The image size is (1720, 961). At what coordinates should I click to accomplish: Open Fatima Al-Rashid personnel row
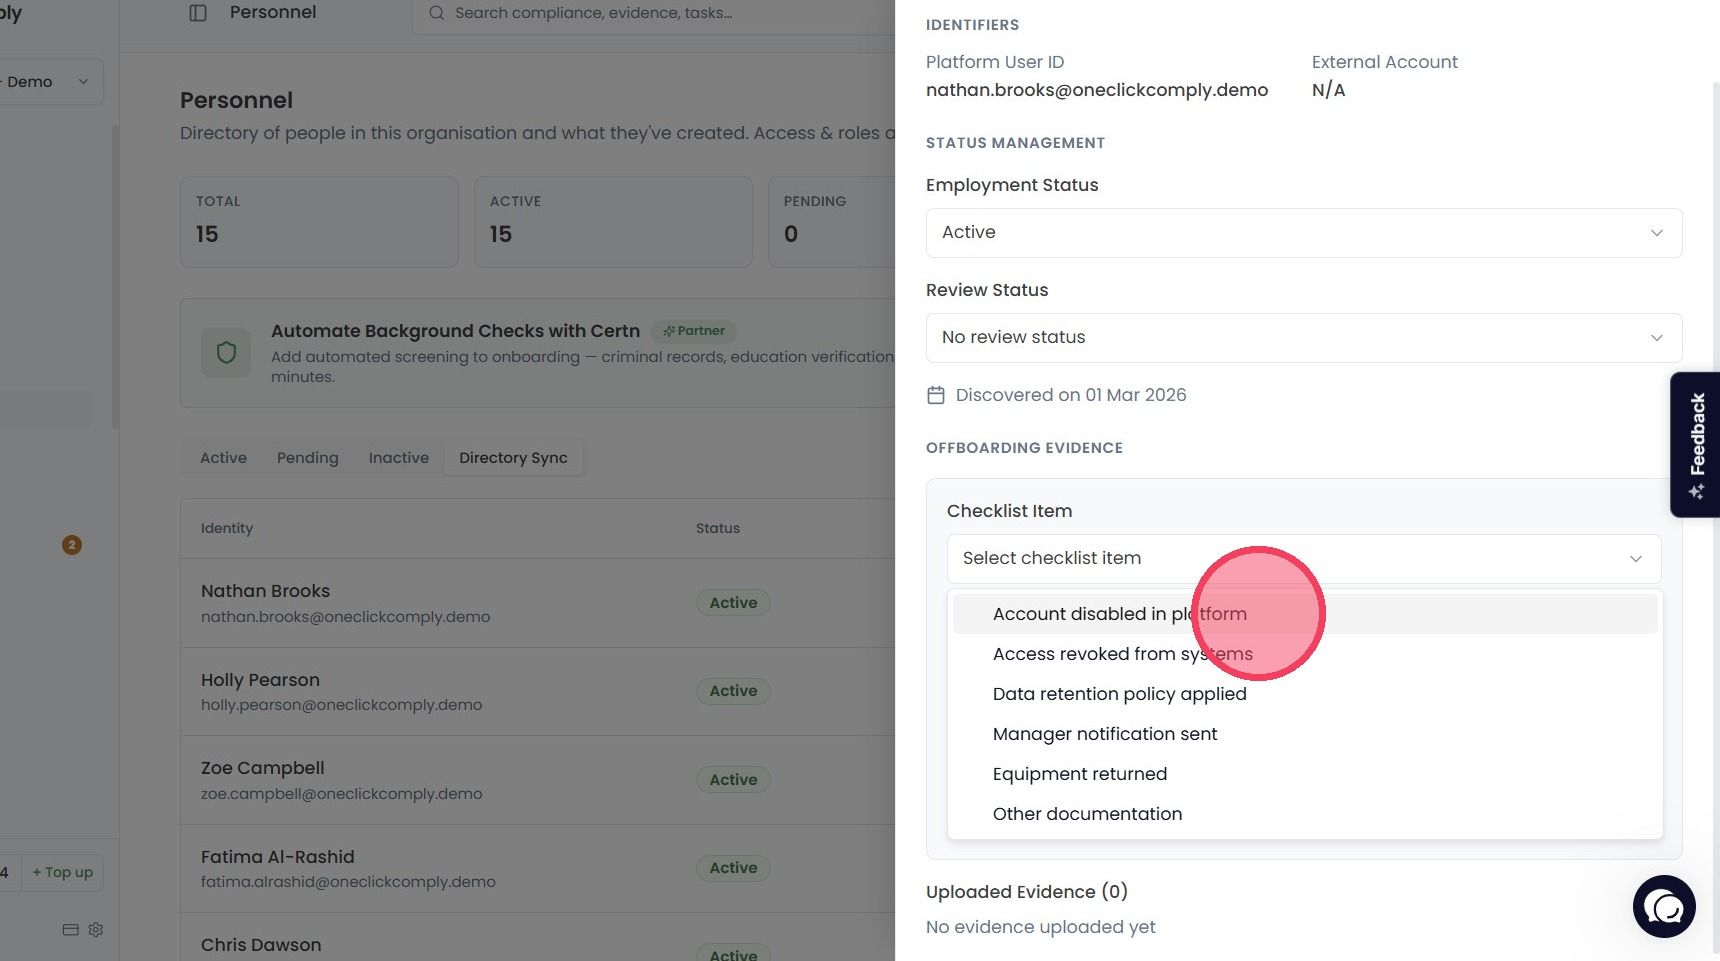coord(538,868)
